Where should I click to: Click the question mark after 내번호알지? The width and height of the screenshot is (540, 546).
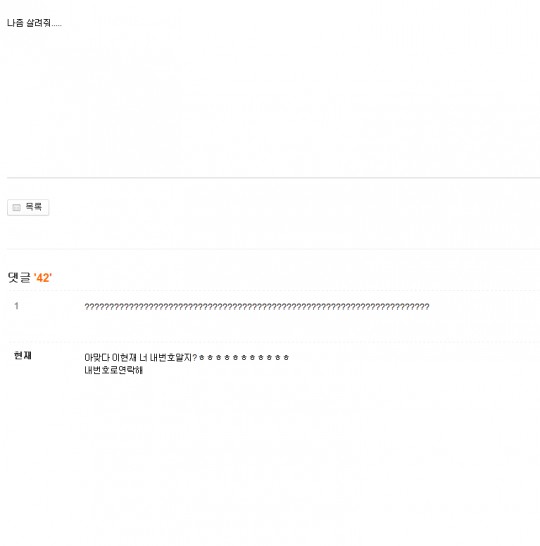tap(195, 358)
